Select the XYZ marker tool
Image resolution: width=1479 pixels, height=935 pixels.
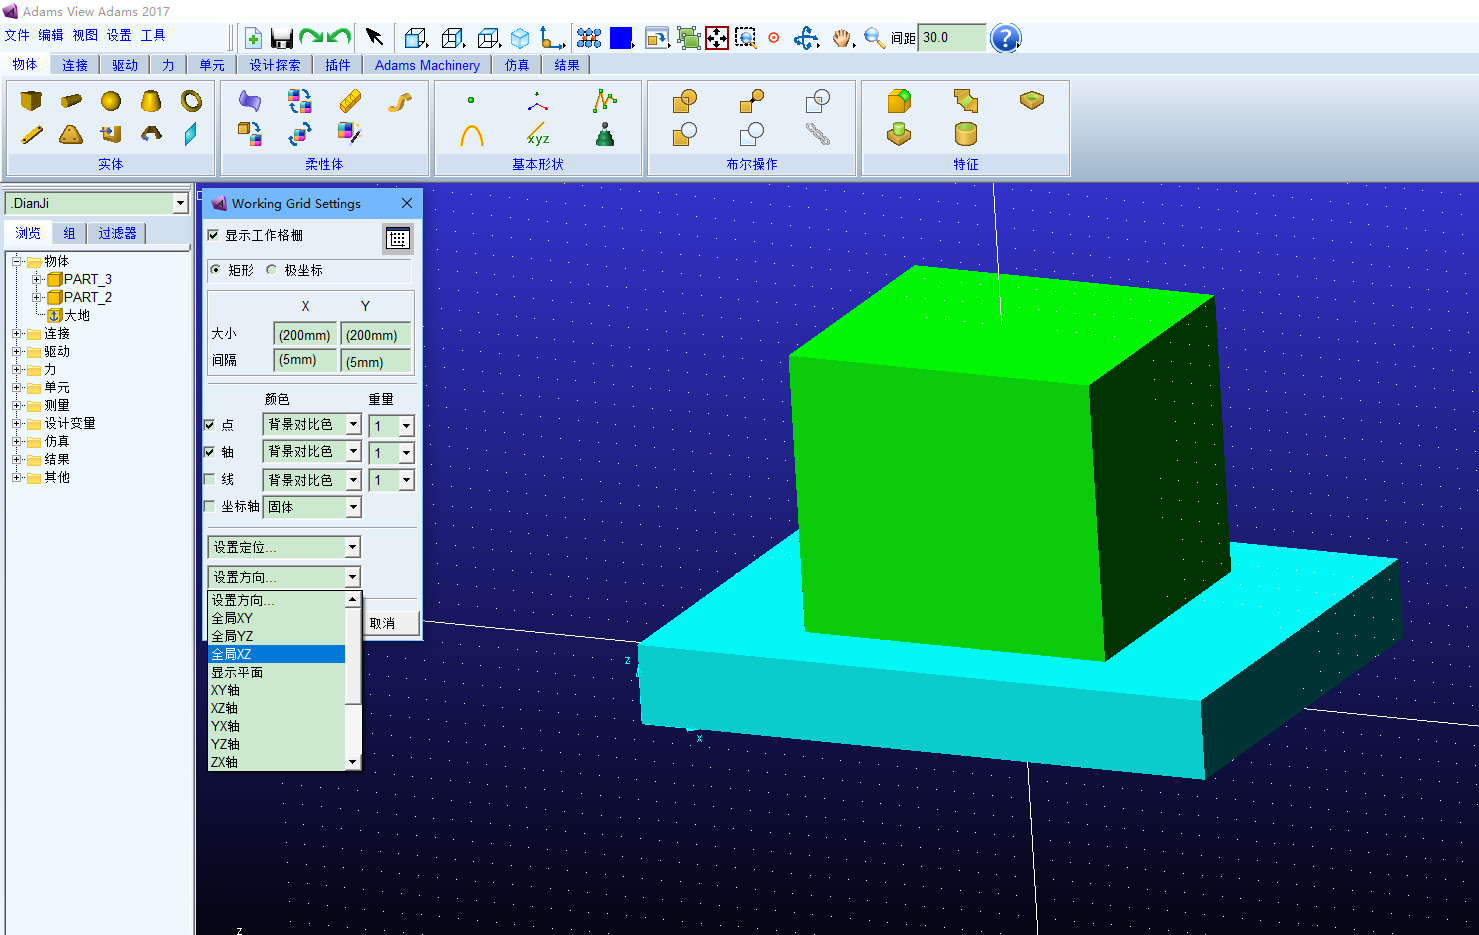[538, 134]
